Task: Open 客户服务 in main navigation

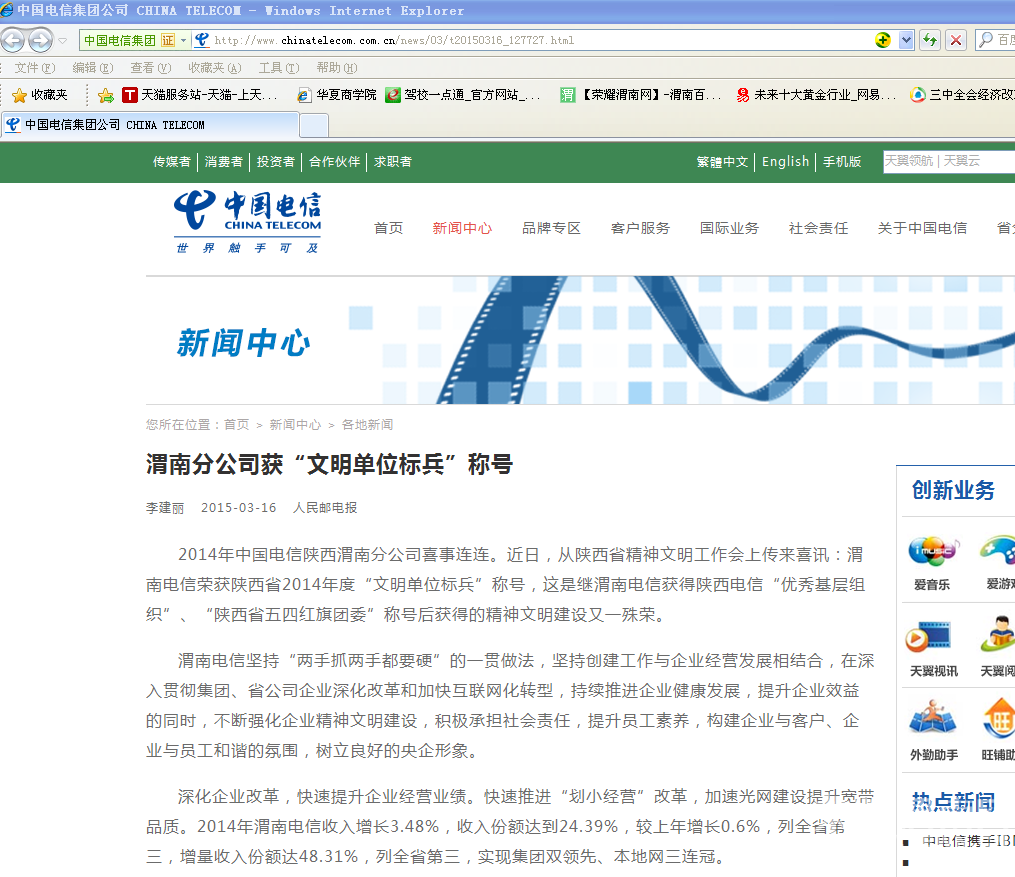Action: [640, 228]
